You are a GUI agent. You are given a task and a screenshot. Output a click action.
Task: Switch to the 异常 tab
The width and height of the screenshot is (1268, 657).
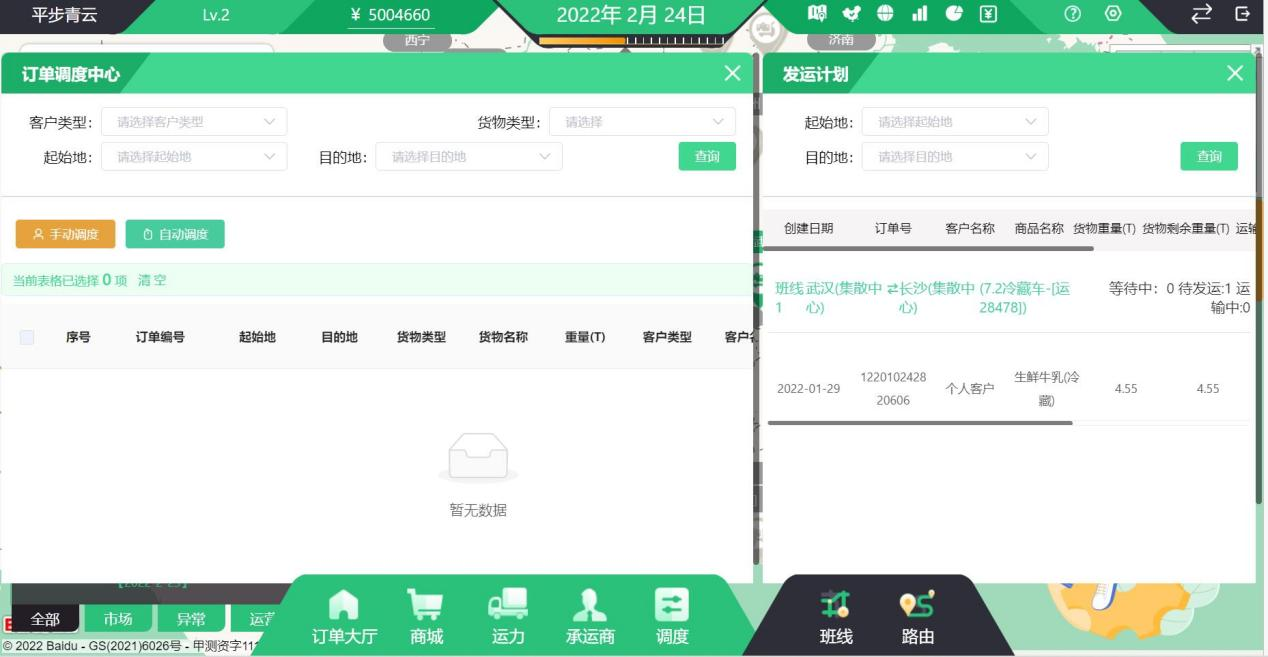(192, 620)
